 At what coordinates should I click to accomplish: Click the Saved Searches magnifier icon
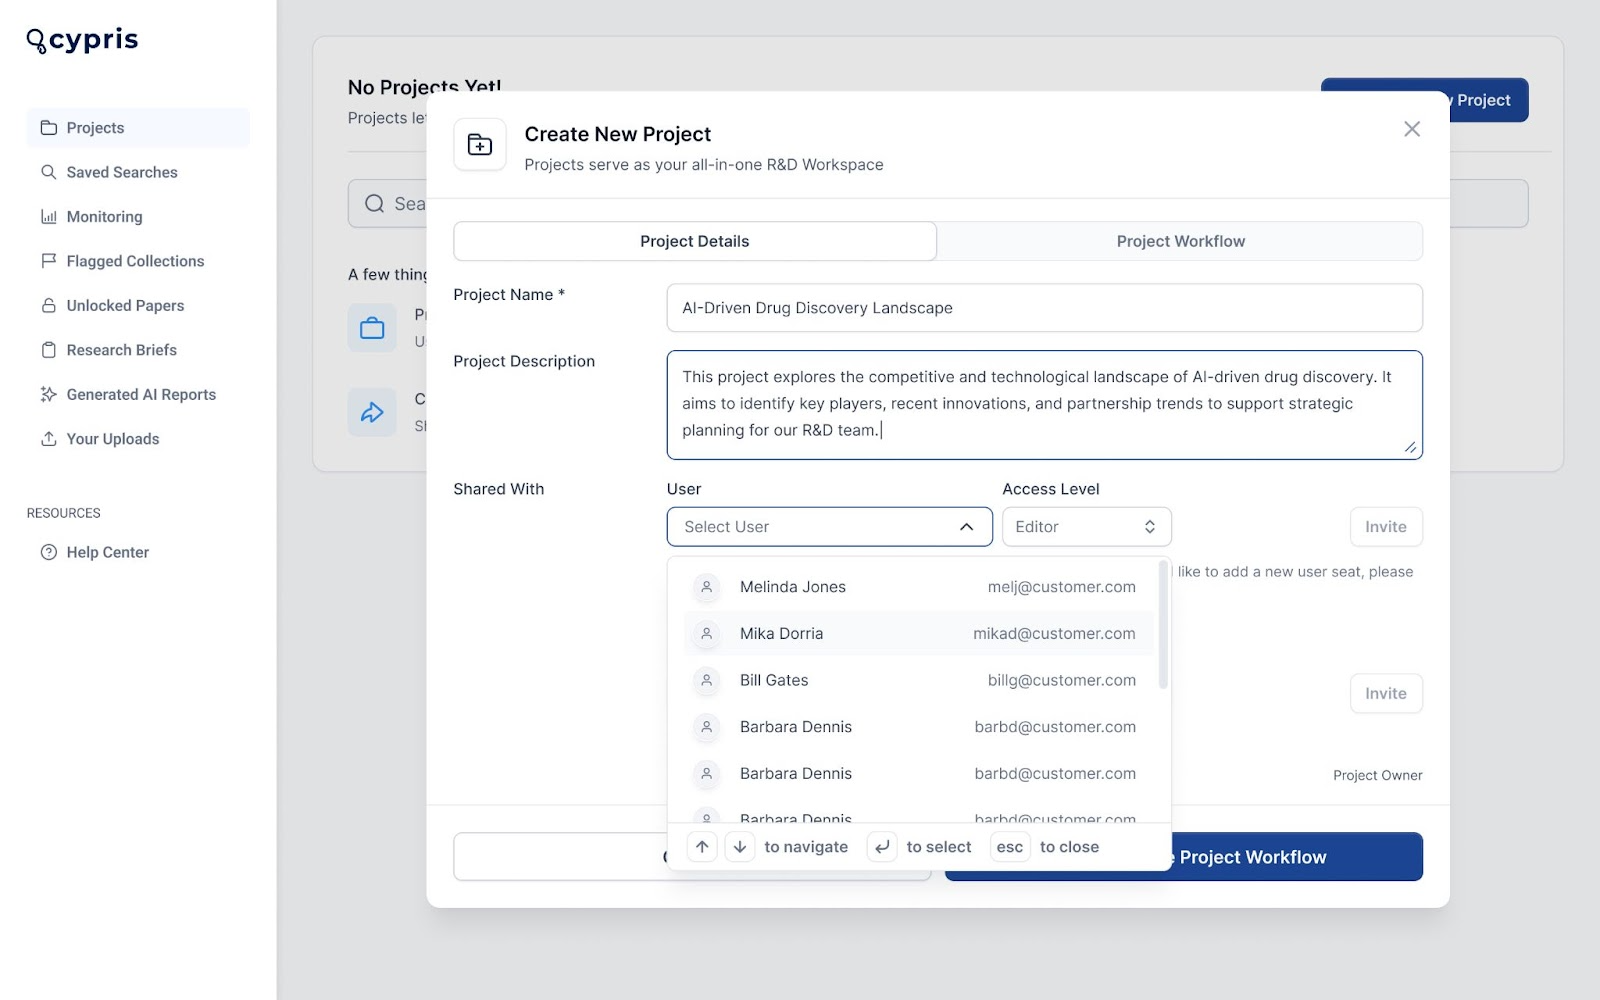tap(48, 172)
